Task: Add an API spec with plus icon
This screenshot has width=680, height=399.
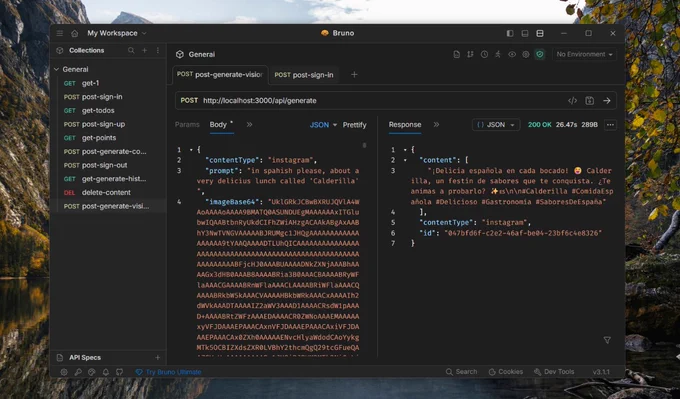Action: (158, 358)
